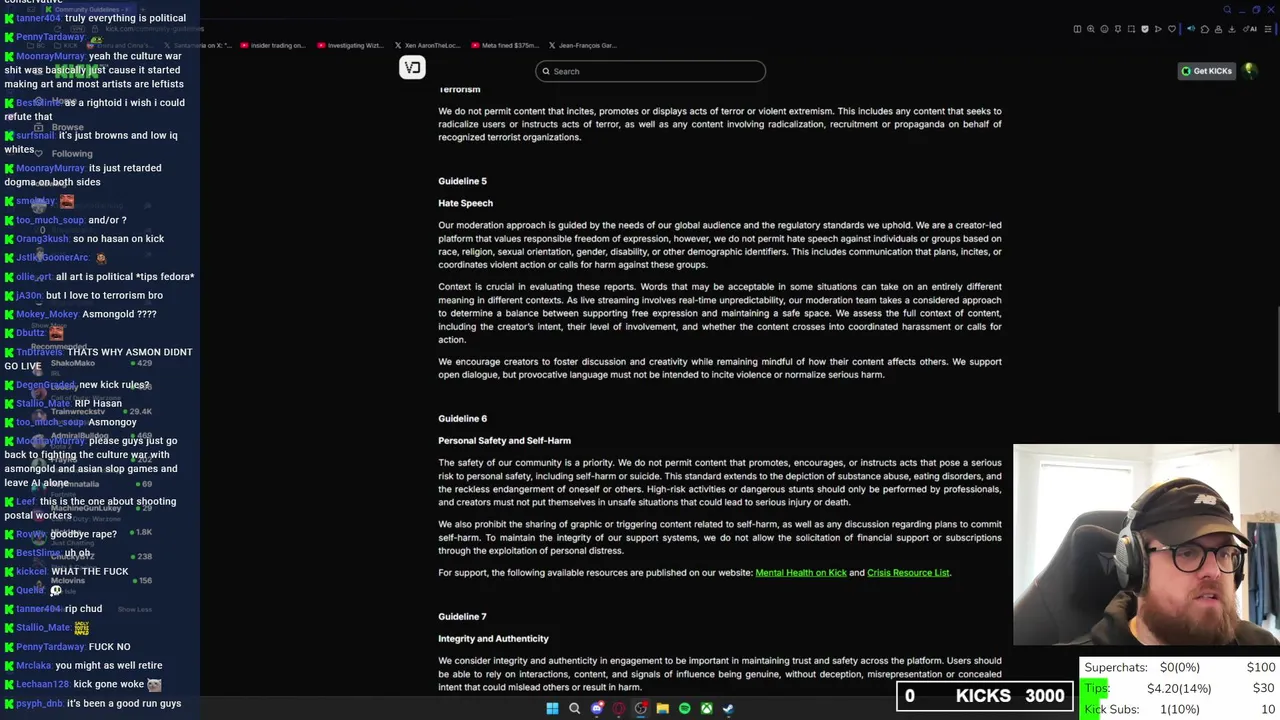Focus the Kick Search input field
Viewport: 1280px width, 720px height.
[650, 71]
